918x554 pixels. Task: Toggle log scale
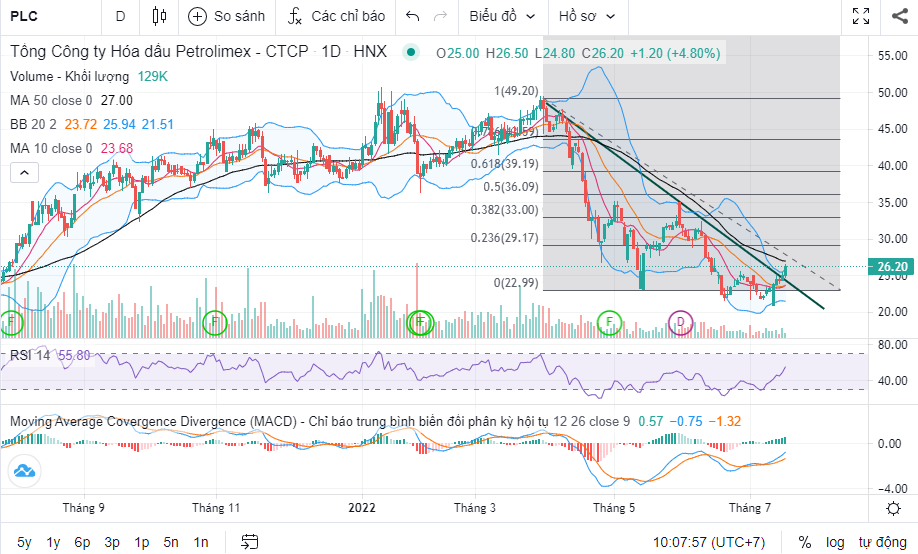pos(835,542)
